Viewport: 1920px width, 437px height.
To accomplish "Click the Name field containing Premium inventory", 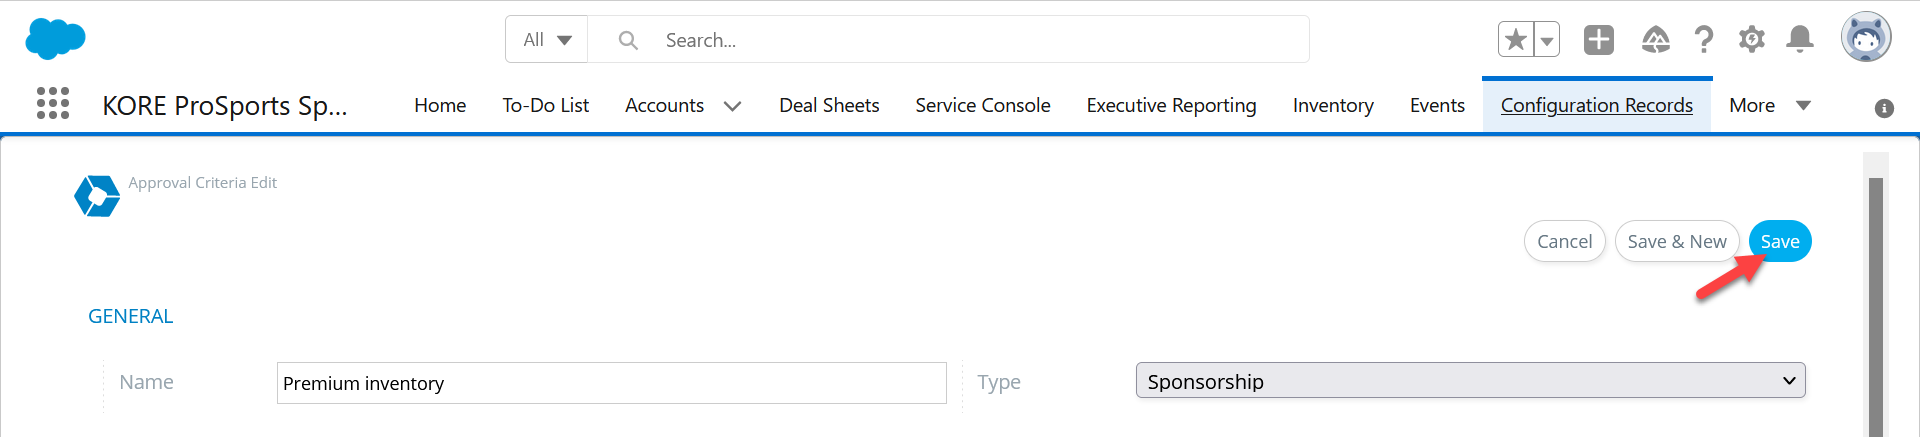I will 611,383.
